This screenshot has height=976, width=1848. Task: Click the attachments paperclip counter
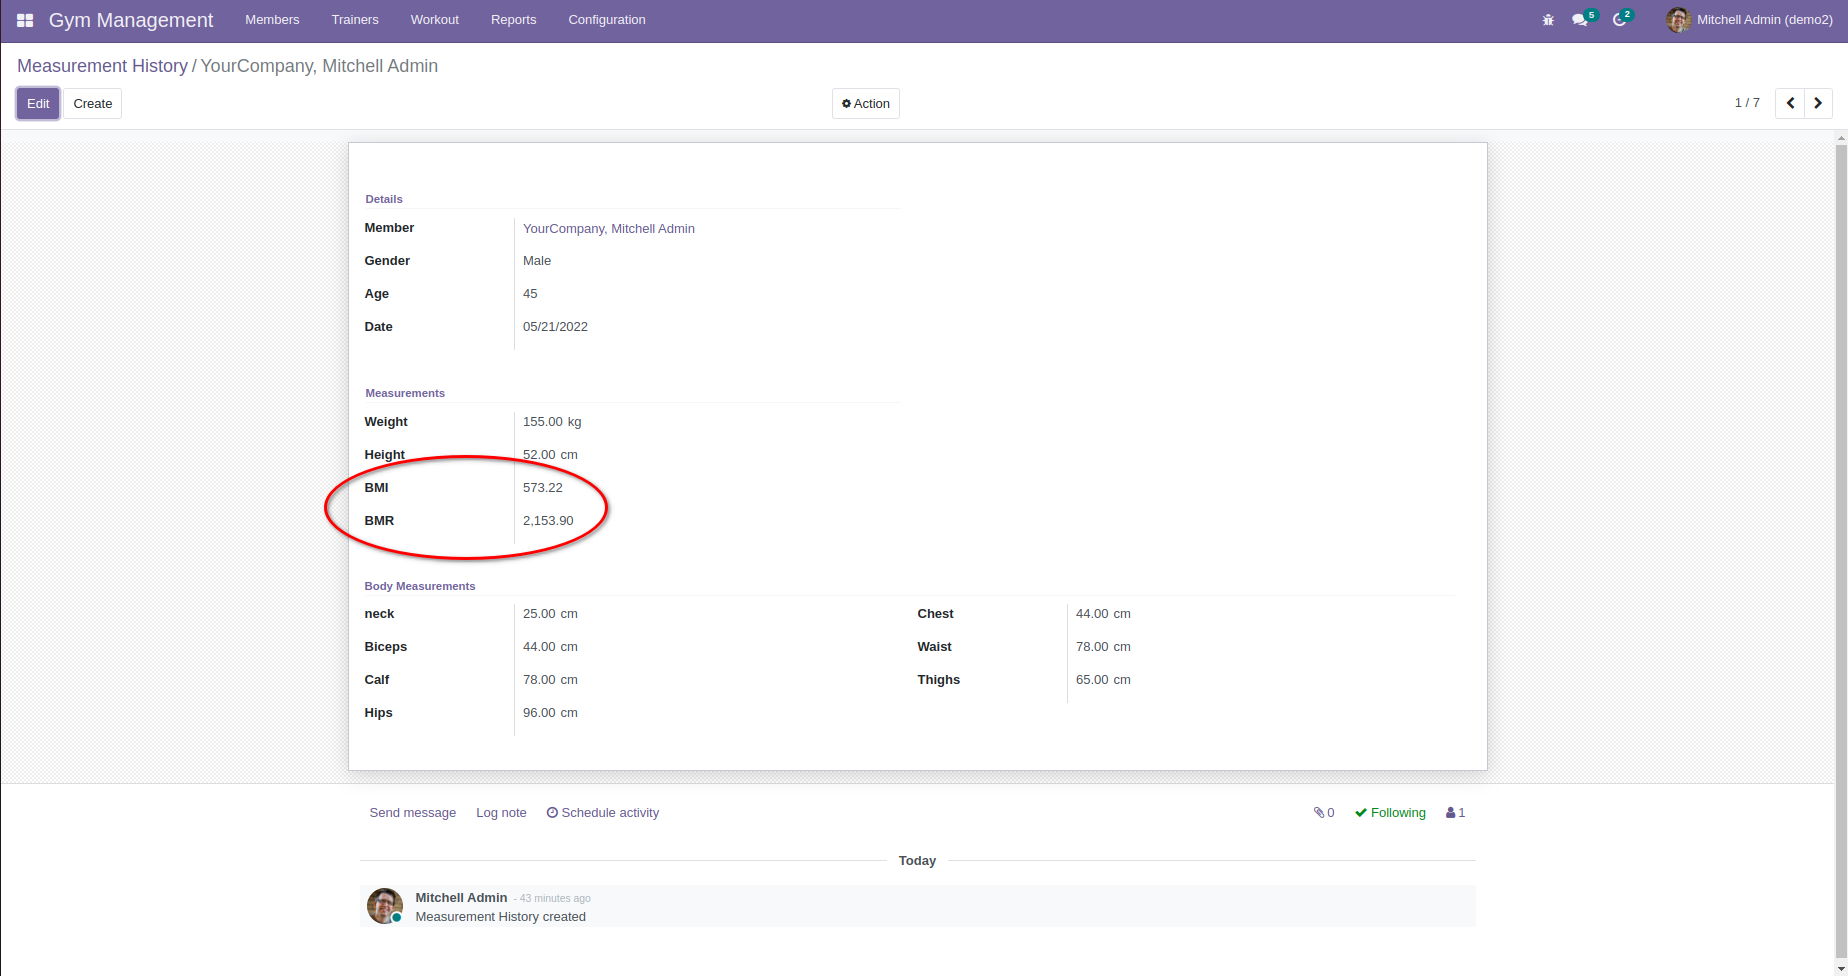1324,813
